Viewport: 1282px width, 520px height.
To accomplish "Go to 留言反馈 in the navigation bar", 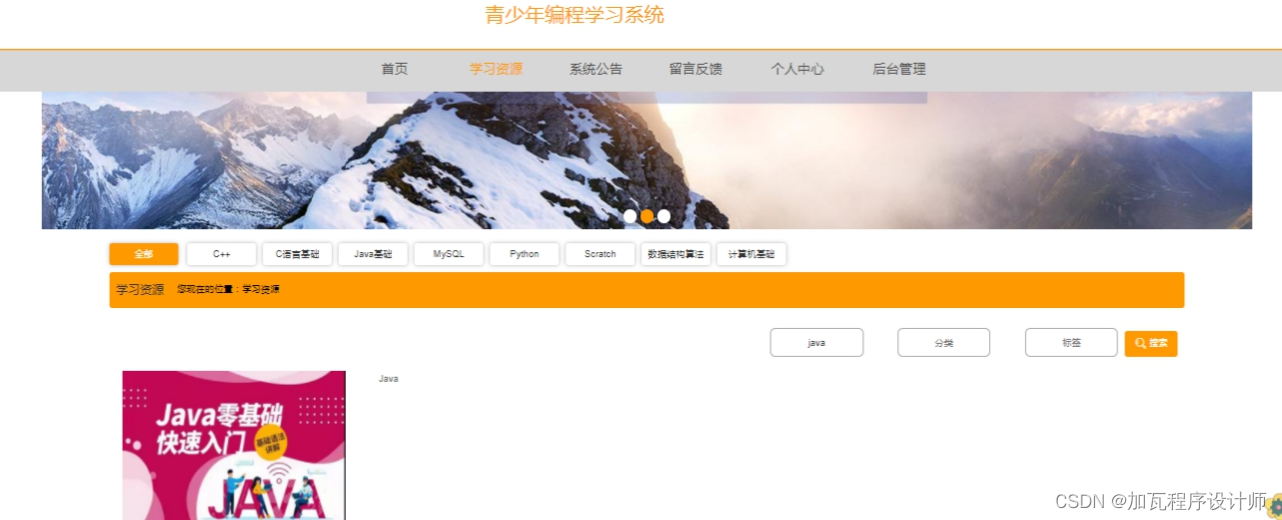I will click(x=696, y=69).
